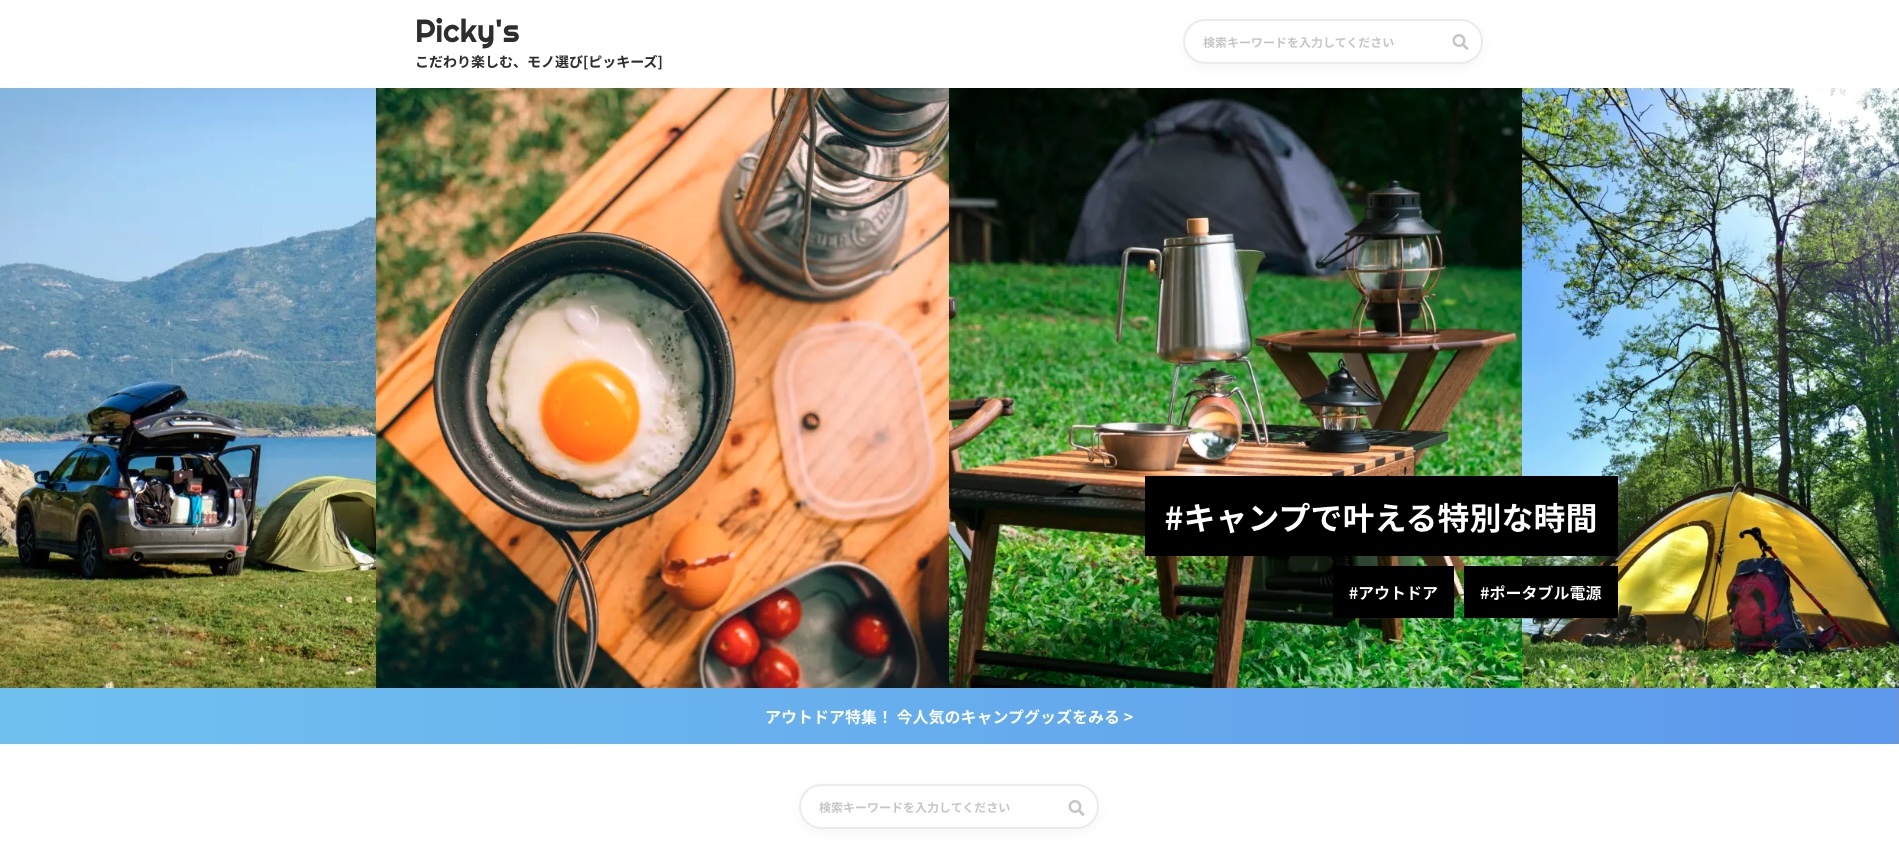The width and height of the screenshot is (1899, 842).
Task: Open the #ポータブル電源 tag
Action: tap(1540, 592)
